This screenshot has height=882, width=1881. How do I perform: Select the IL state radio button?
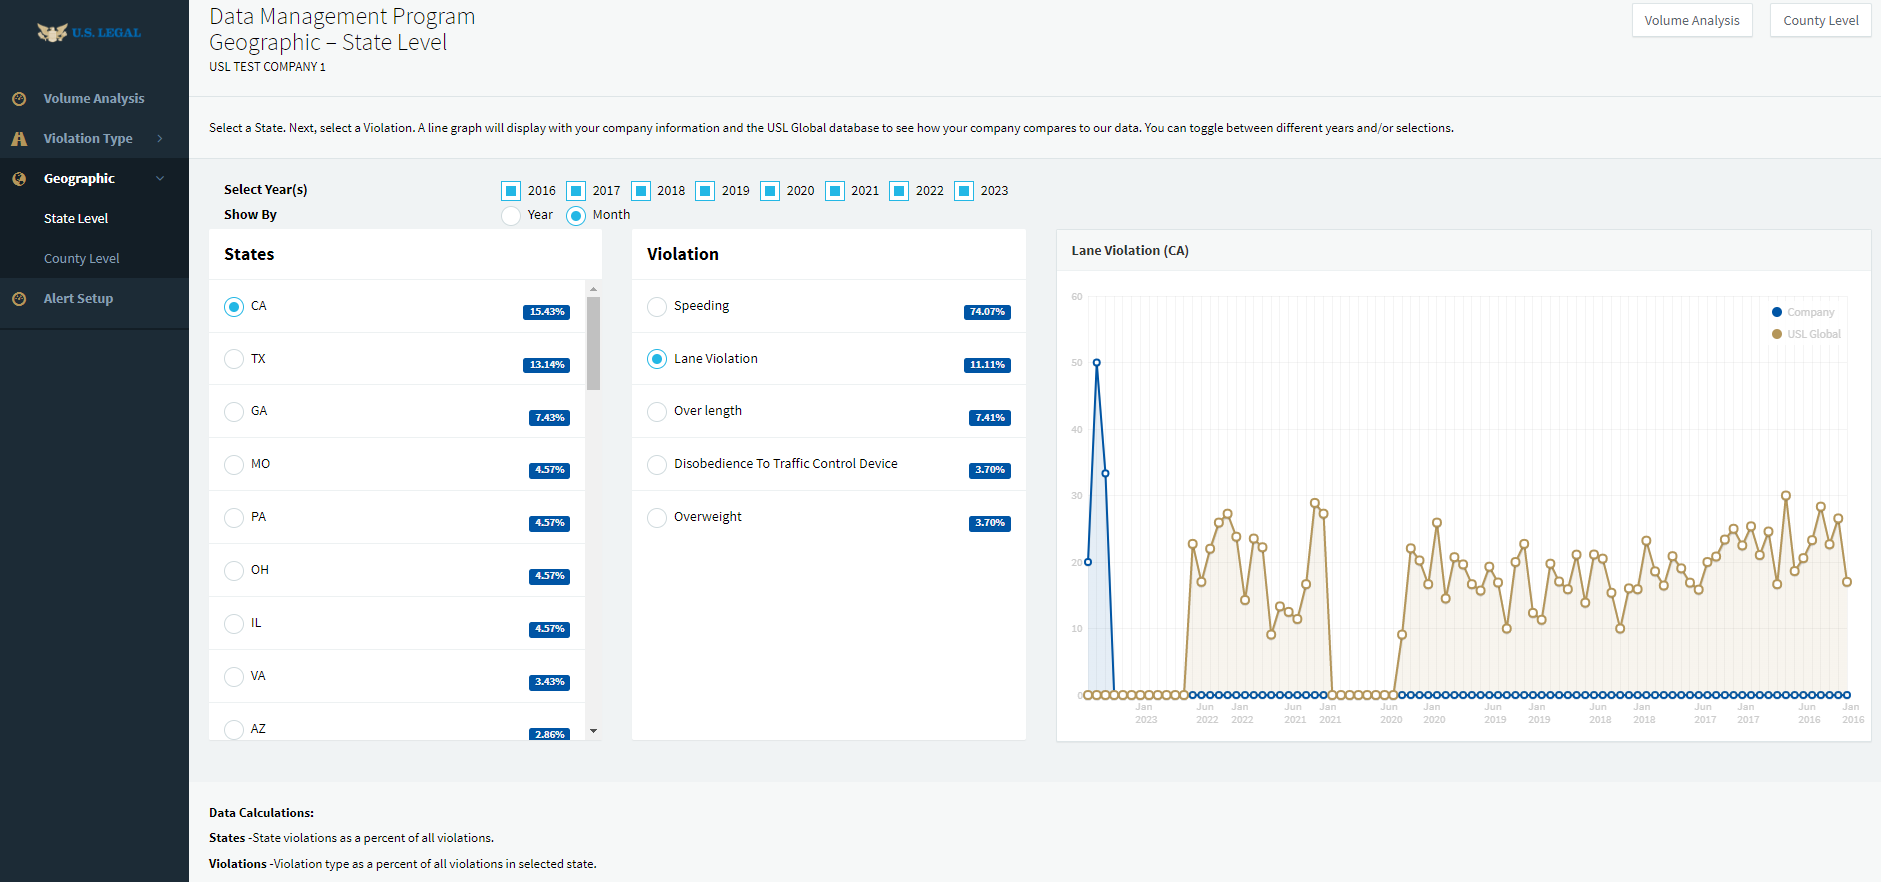point(234,624)
